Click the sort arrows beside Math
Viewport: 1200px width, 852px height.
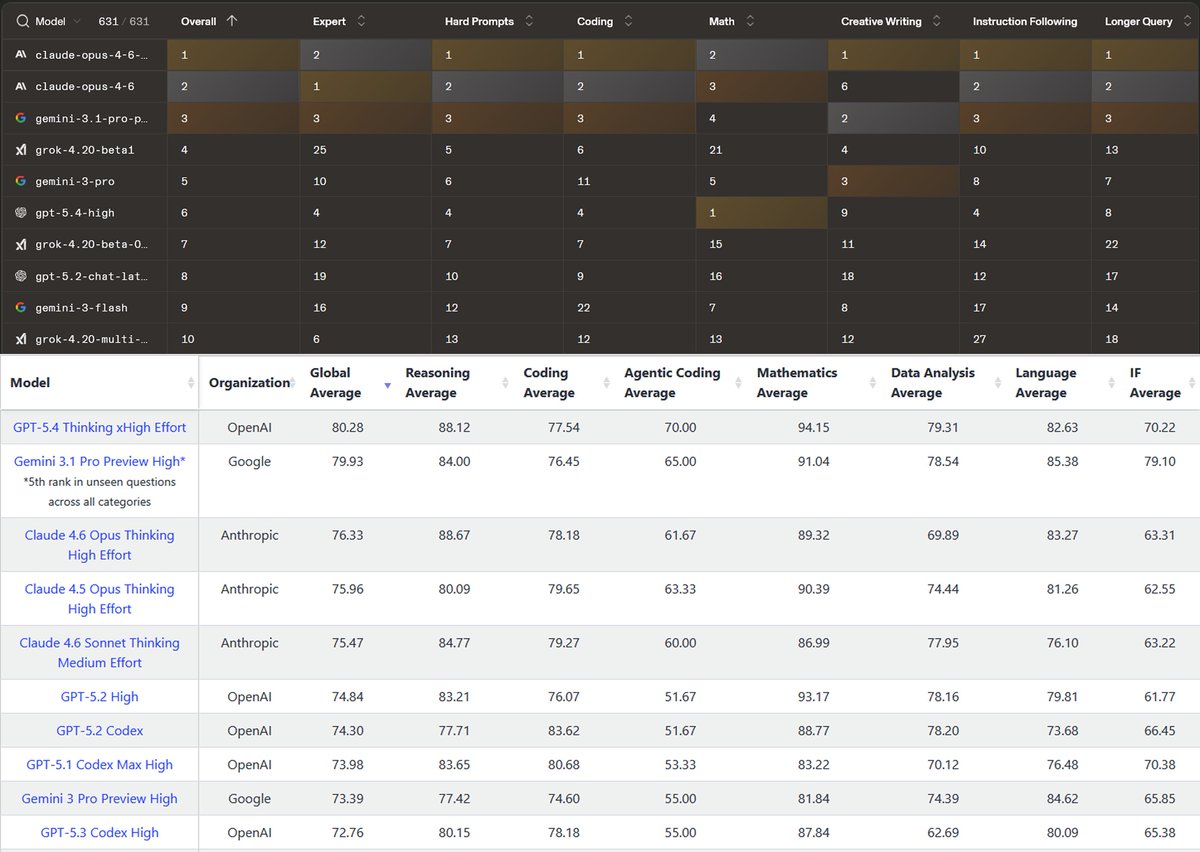749,21
